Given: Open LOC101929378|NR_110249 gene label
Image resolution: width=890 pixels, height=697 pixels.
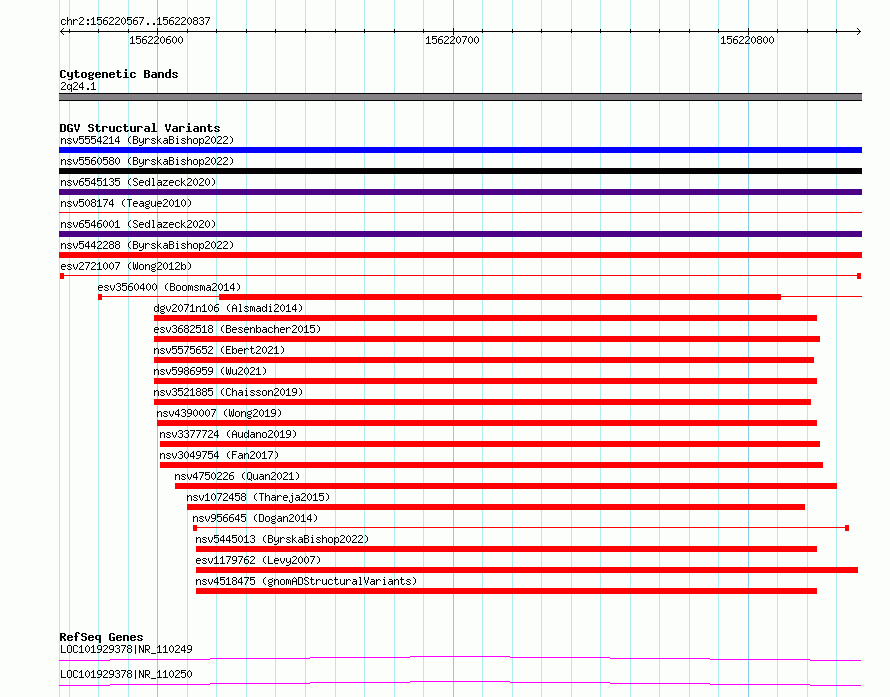Looking at the screenshot, I should 126,649.
